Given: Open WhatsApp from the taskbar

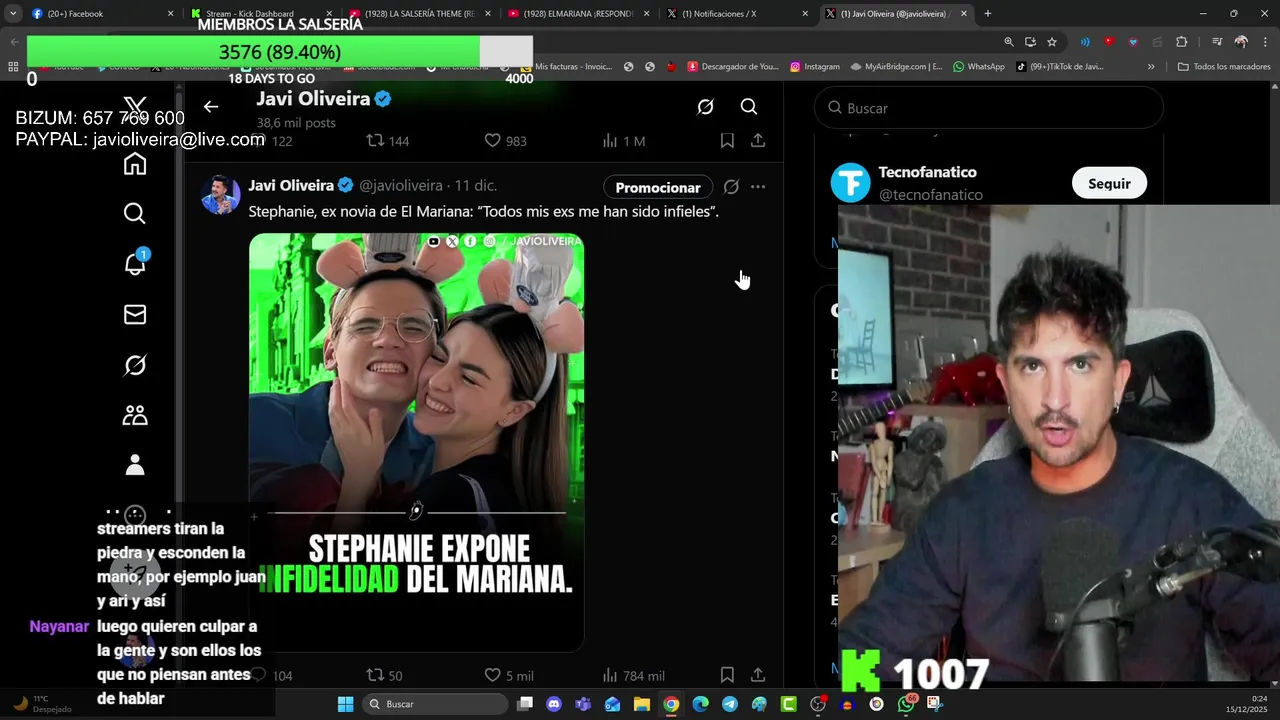Looking at the screenshot, I should coord(906,704).
